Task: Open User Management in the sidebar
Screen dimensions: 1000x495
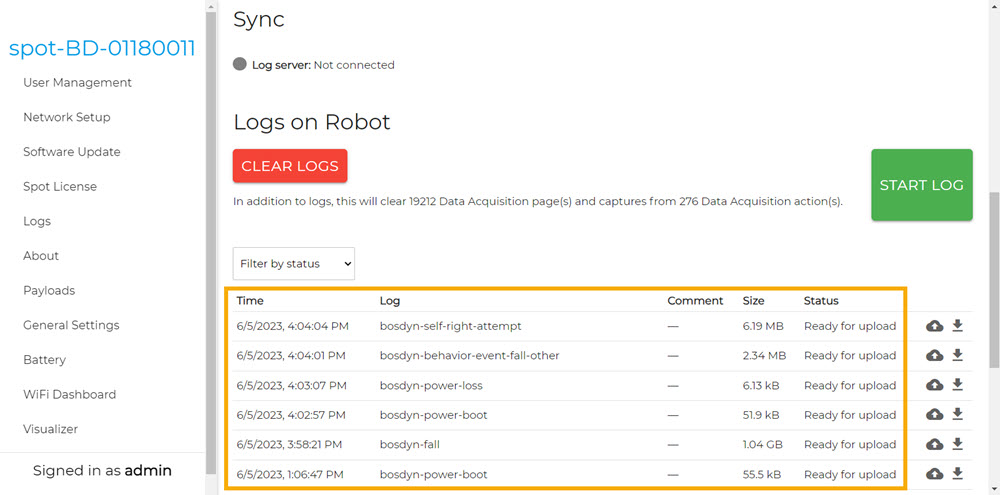Action: pos(77,83)
